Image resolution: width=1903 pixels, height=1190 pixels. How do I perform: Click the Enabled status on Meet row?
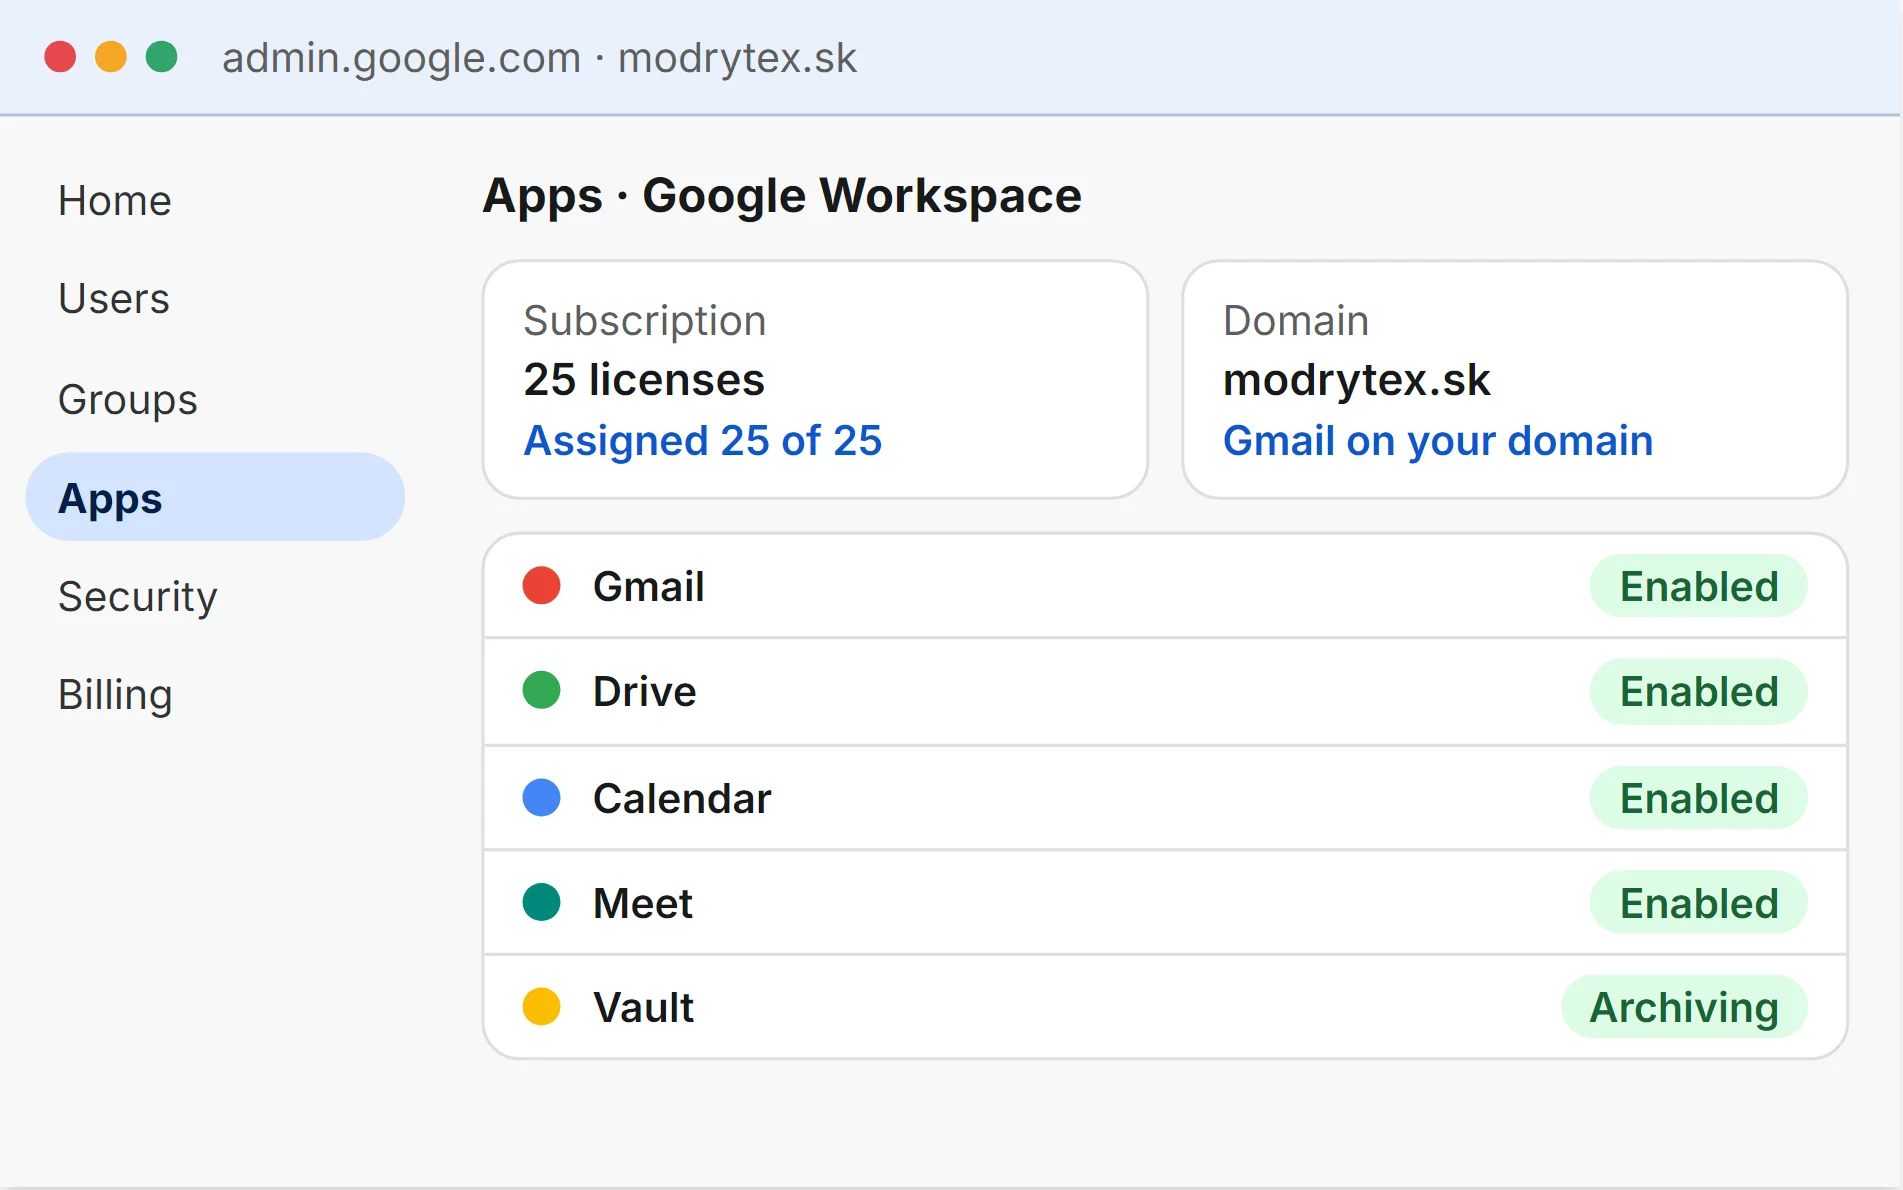click(1698, 903)
